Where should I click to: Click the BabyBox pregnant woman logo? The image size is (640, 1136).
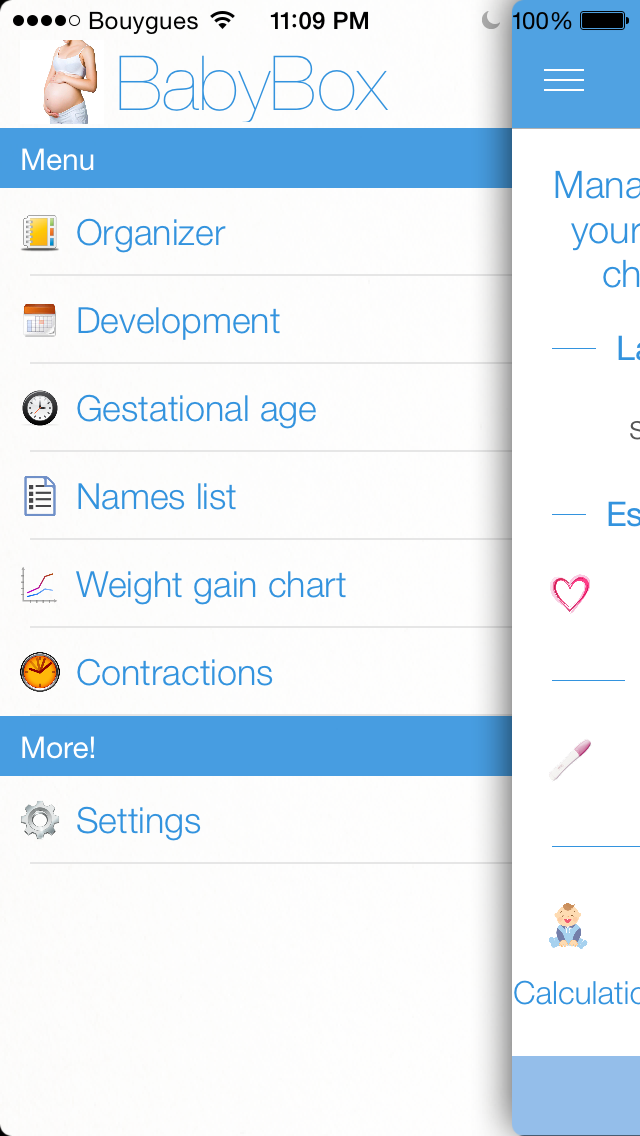point(62,83)
